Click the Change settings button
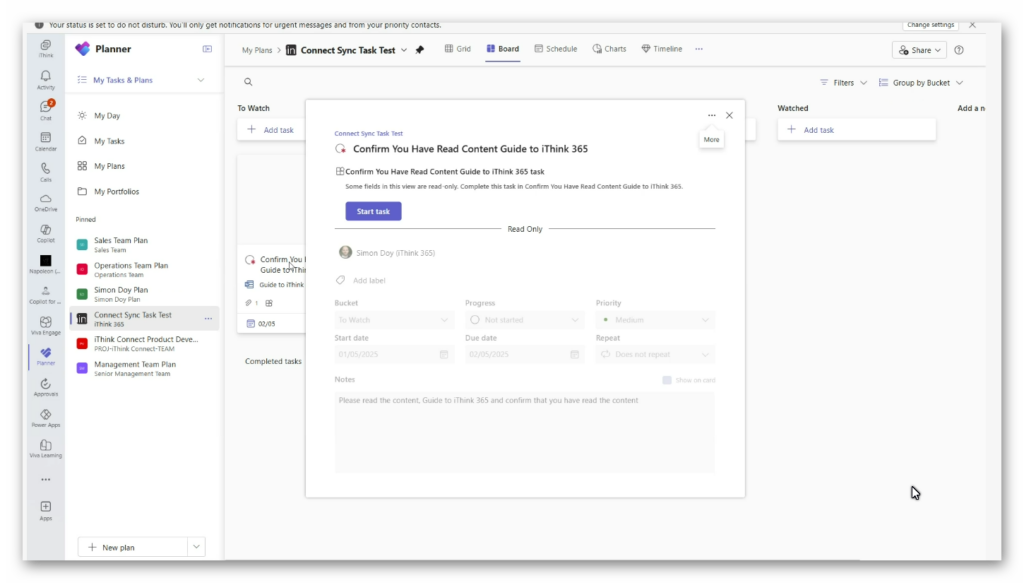The image size is (1024, 583). tap(931, 25)
